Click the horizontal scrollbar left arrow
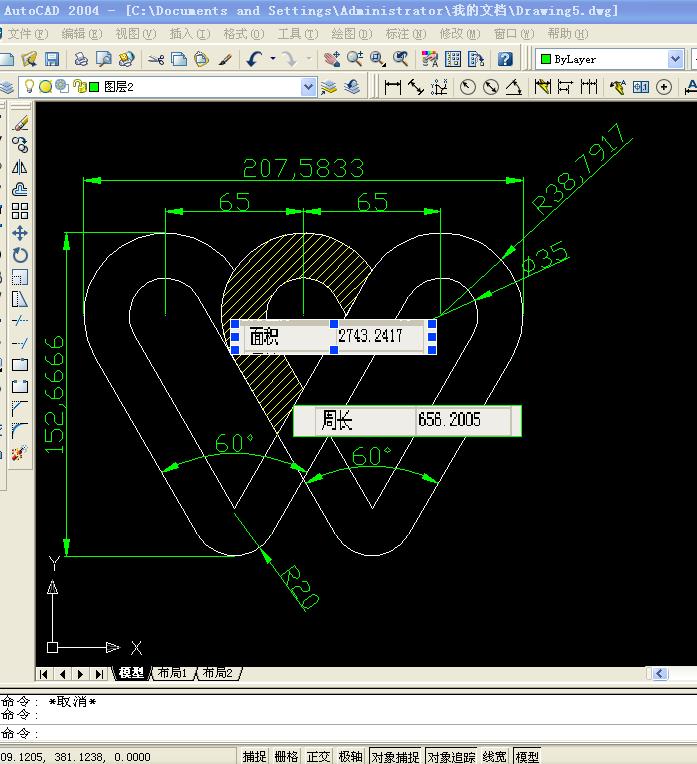 click(x=659, y=673)
